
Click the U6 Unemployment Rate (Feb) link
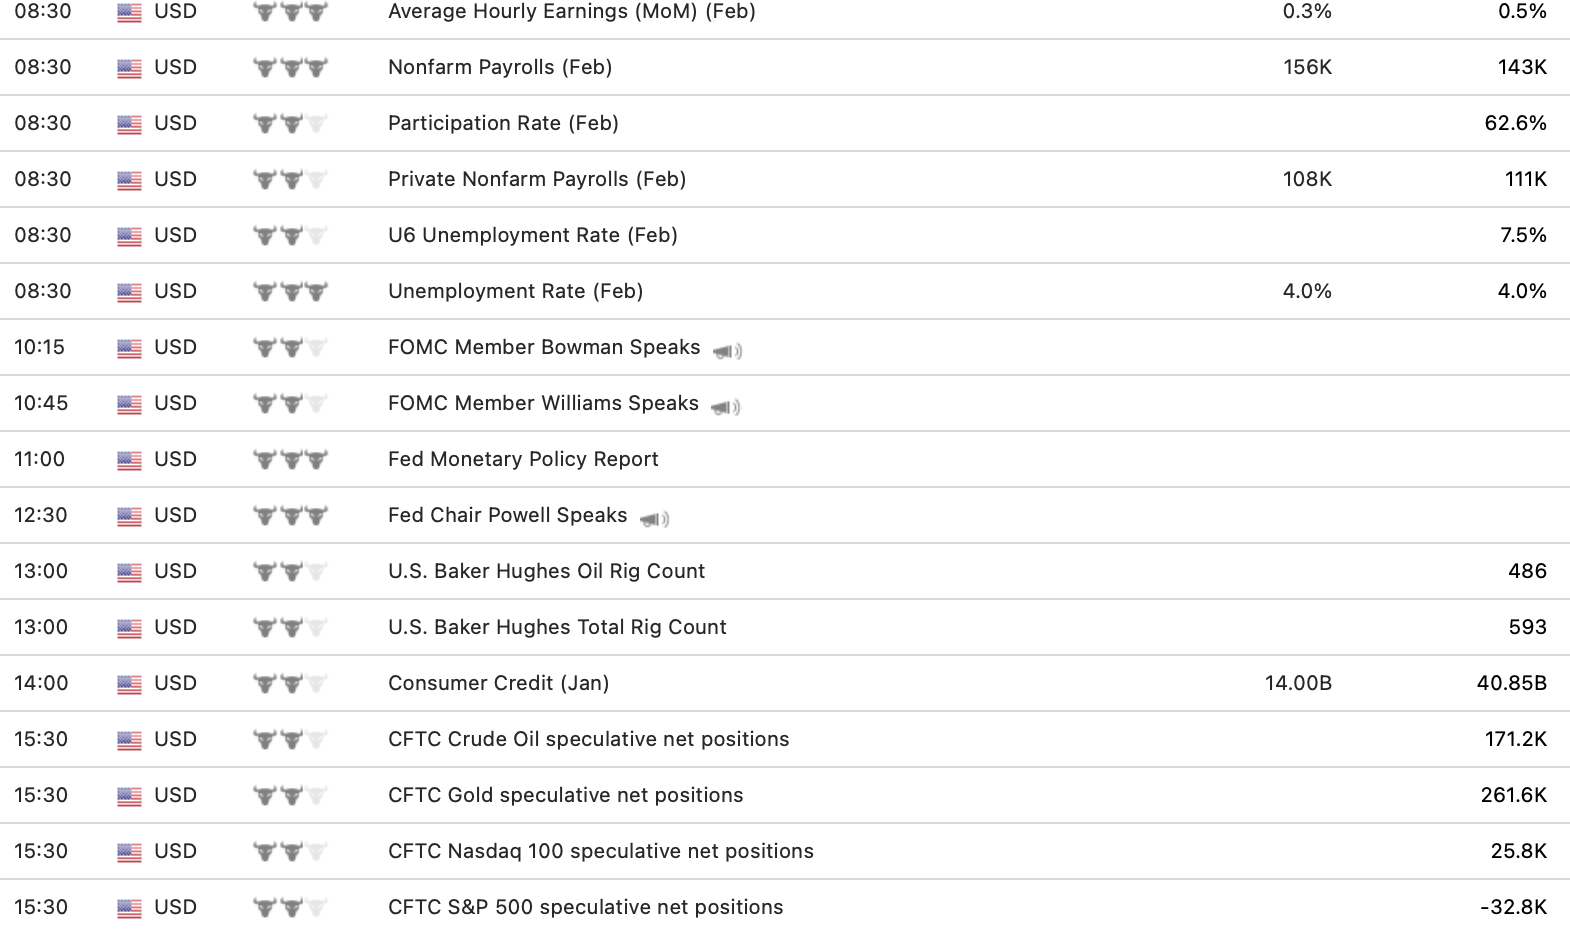pyautogui.click(x=532, y=235)
